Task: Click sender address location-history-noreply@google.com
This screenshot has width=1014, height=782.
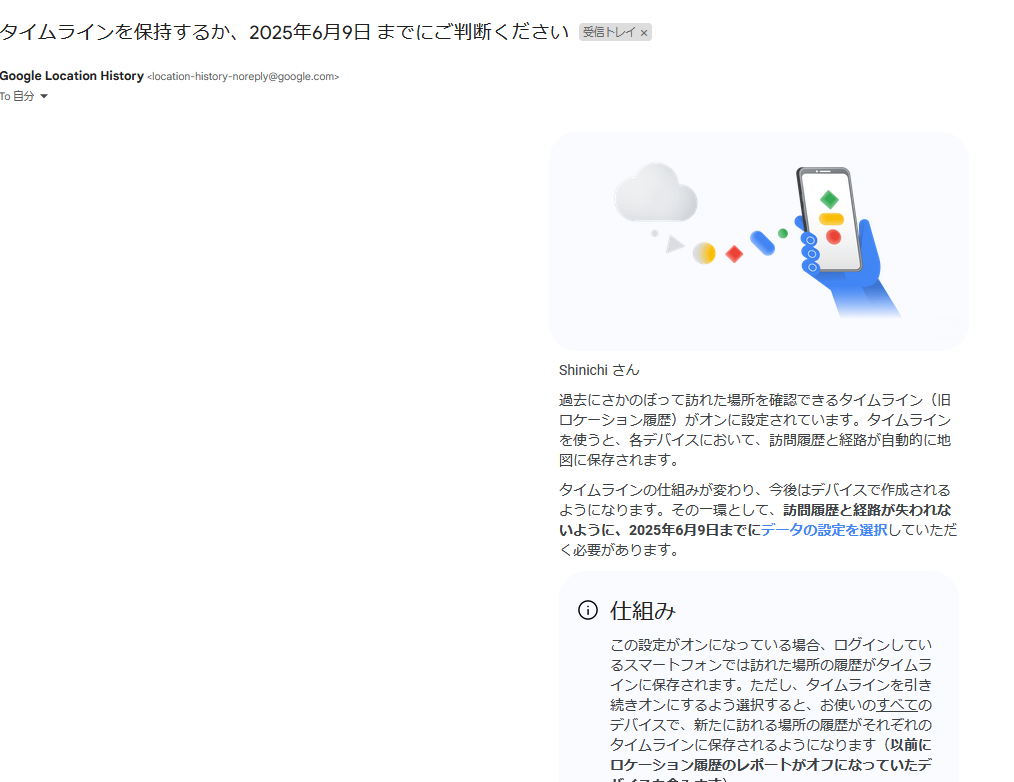Action: [243, 76]
